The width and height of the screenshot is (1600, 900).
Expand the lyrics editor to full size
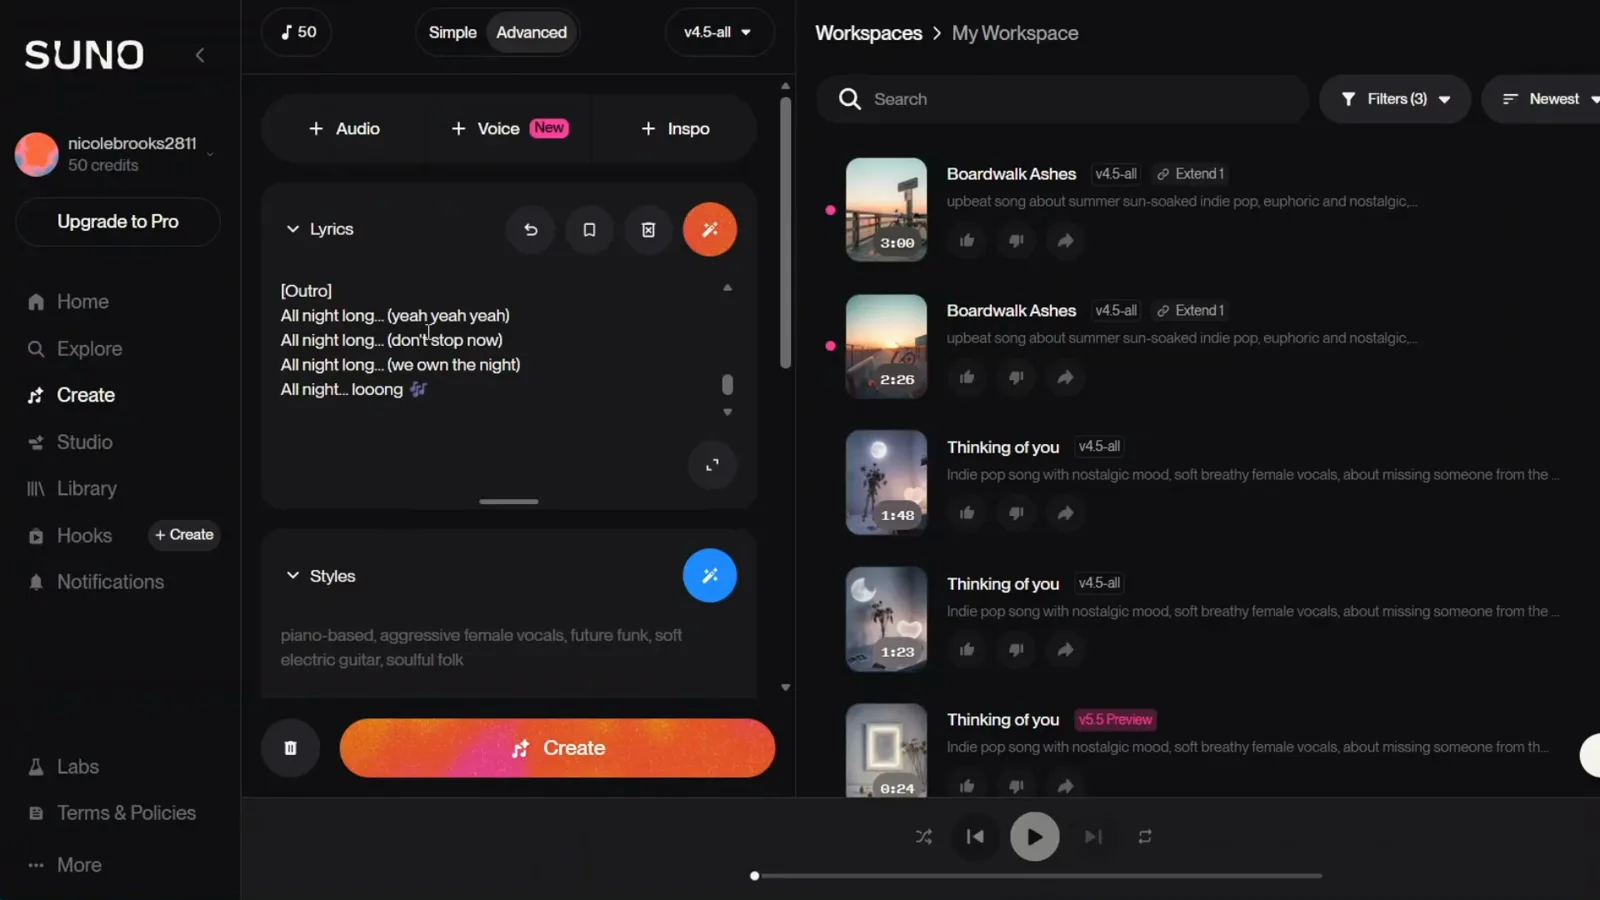pyautogui.click(x=712, y=465)
